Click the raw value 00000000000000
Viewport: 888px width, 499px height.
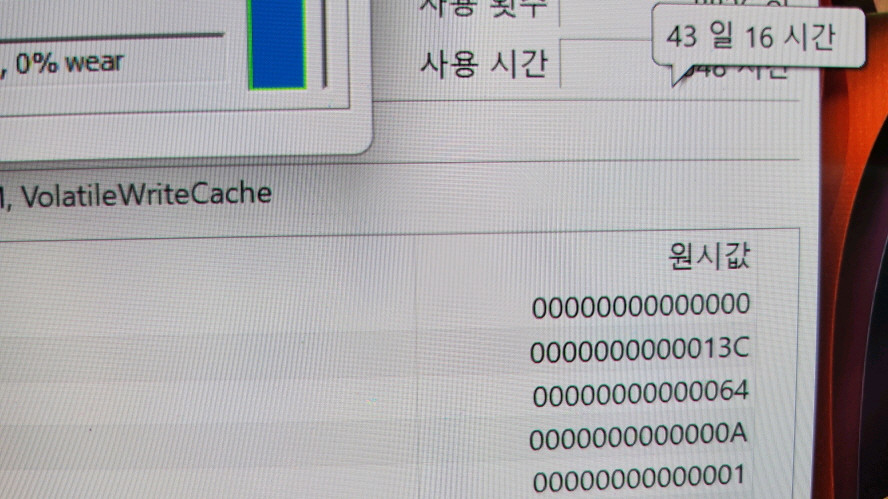click(x=641, y=306)
